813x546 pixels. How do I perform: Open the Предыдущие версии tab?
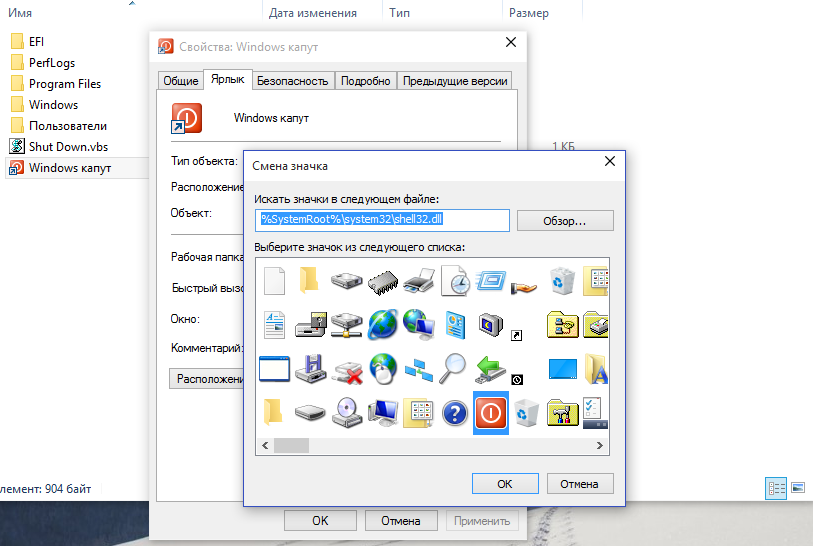(455, 81)
